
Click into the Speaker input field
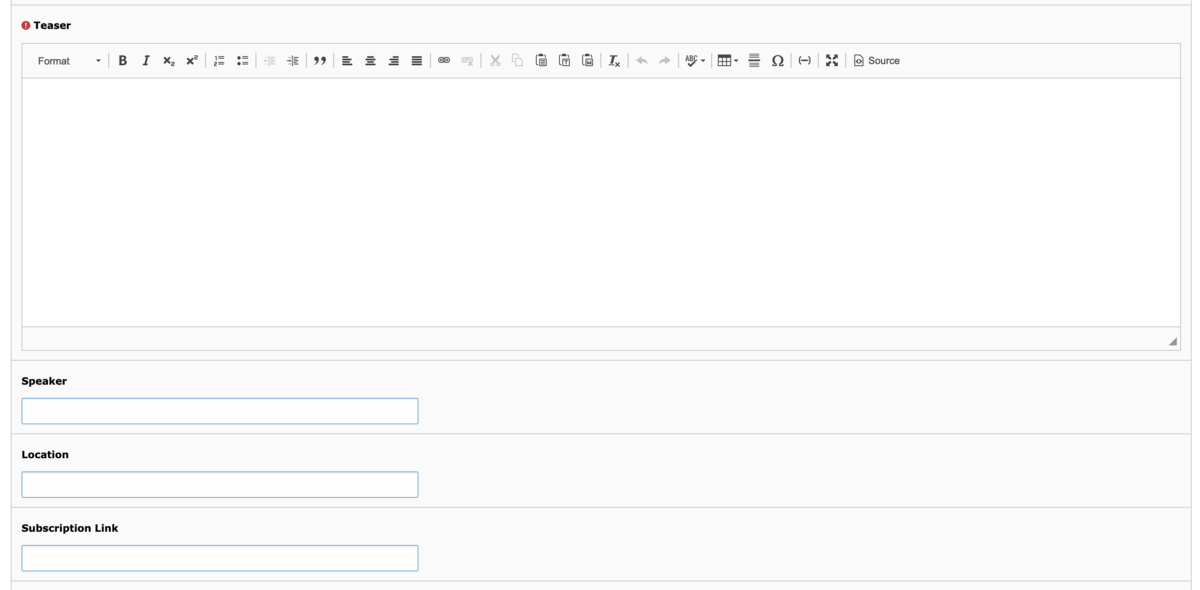(220, 411)
